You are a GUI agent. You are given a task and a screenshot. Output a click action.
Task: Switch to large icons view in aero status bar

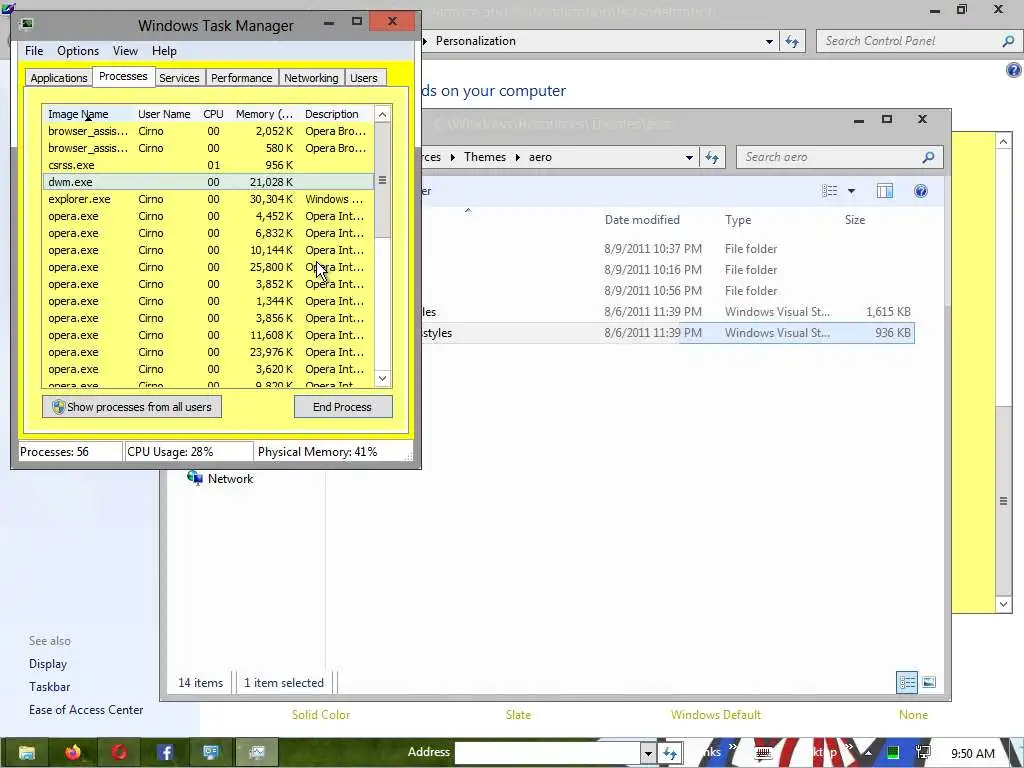point(929,682)
